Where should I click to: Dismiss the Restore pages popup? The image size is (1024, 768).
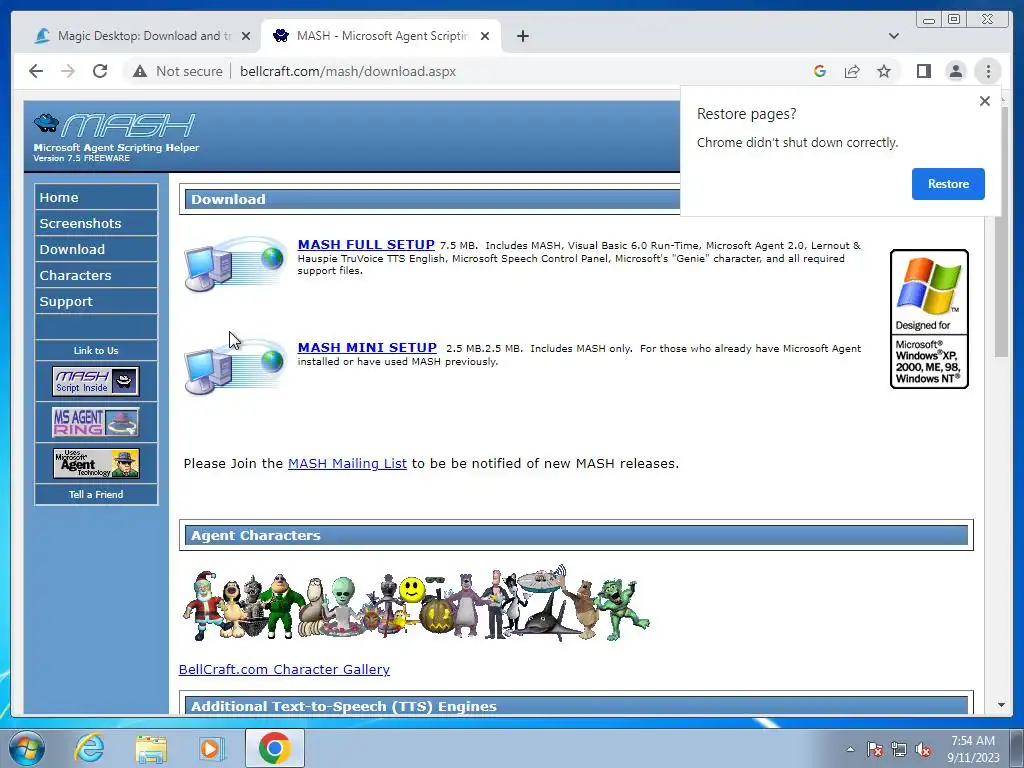(x=985, y=101)
